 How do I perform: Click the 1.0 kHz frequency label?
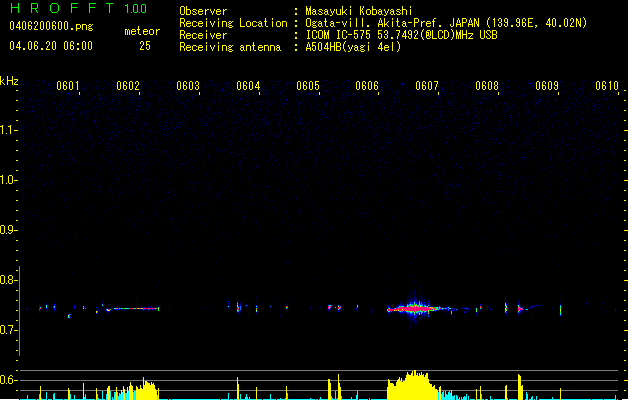click(x=8, y=180)
